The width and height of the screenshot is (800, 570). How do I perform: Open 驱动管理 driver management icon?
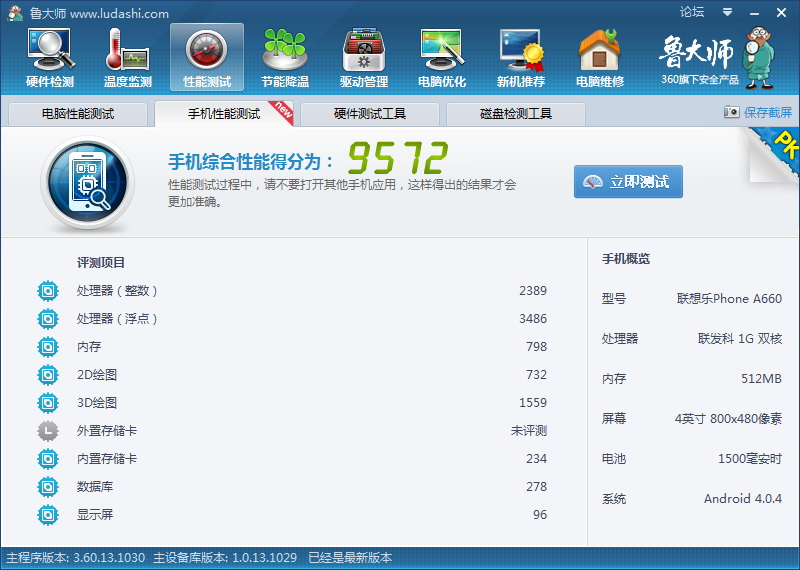point(364,58)
